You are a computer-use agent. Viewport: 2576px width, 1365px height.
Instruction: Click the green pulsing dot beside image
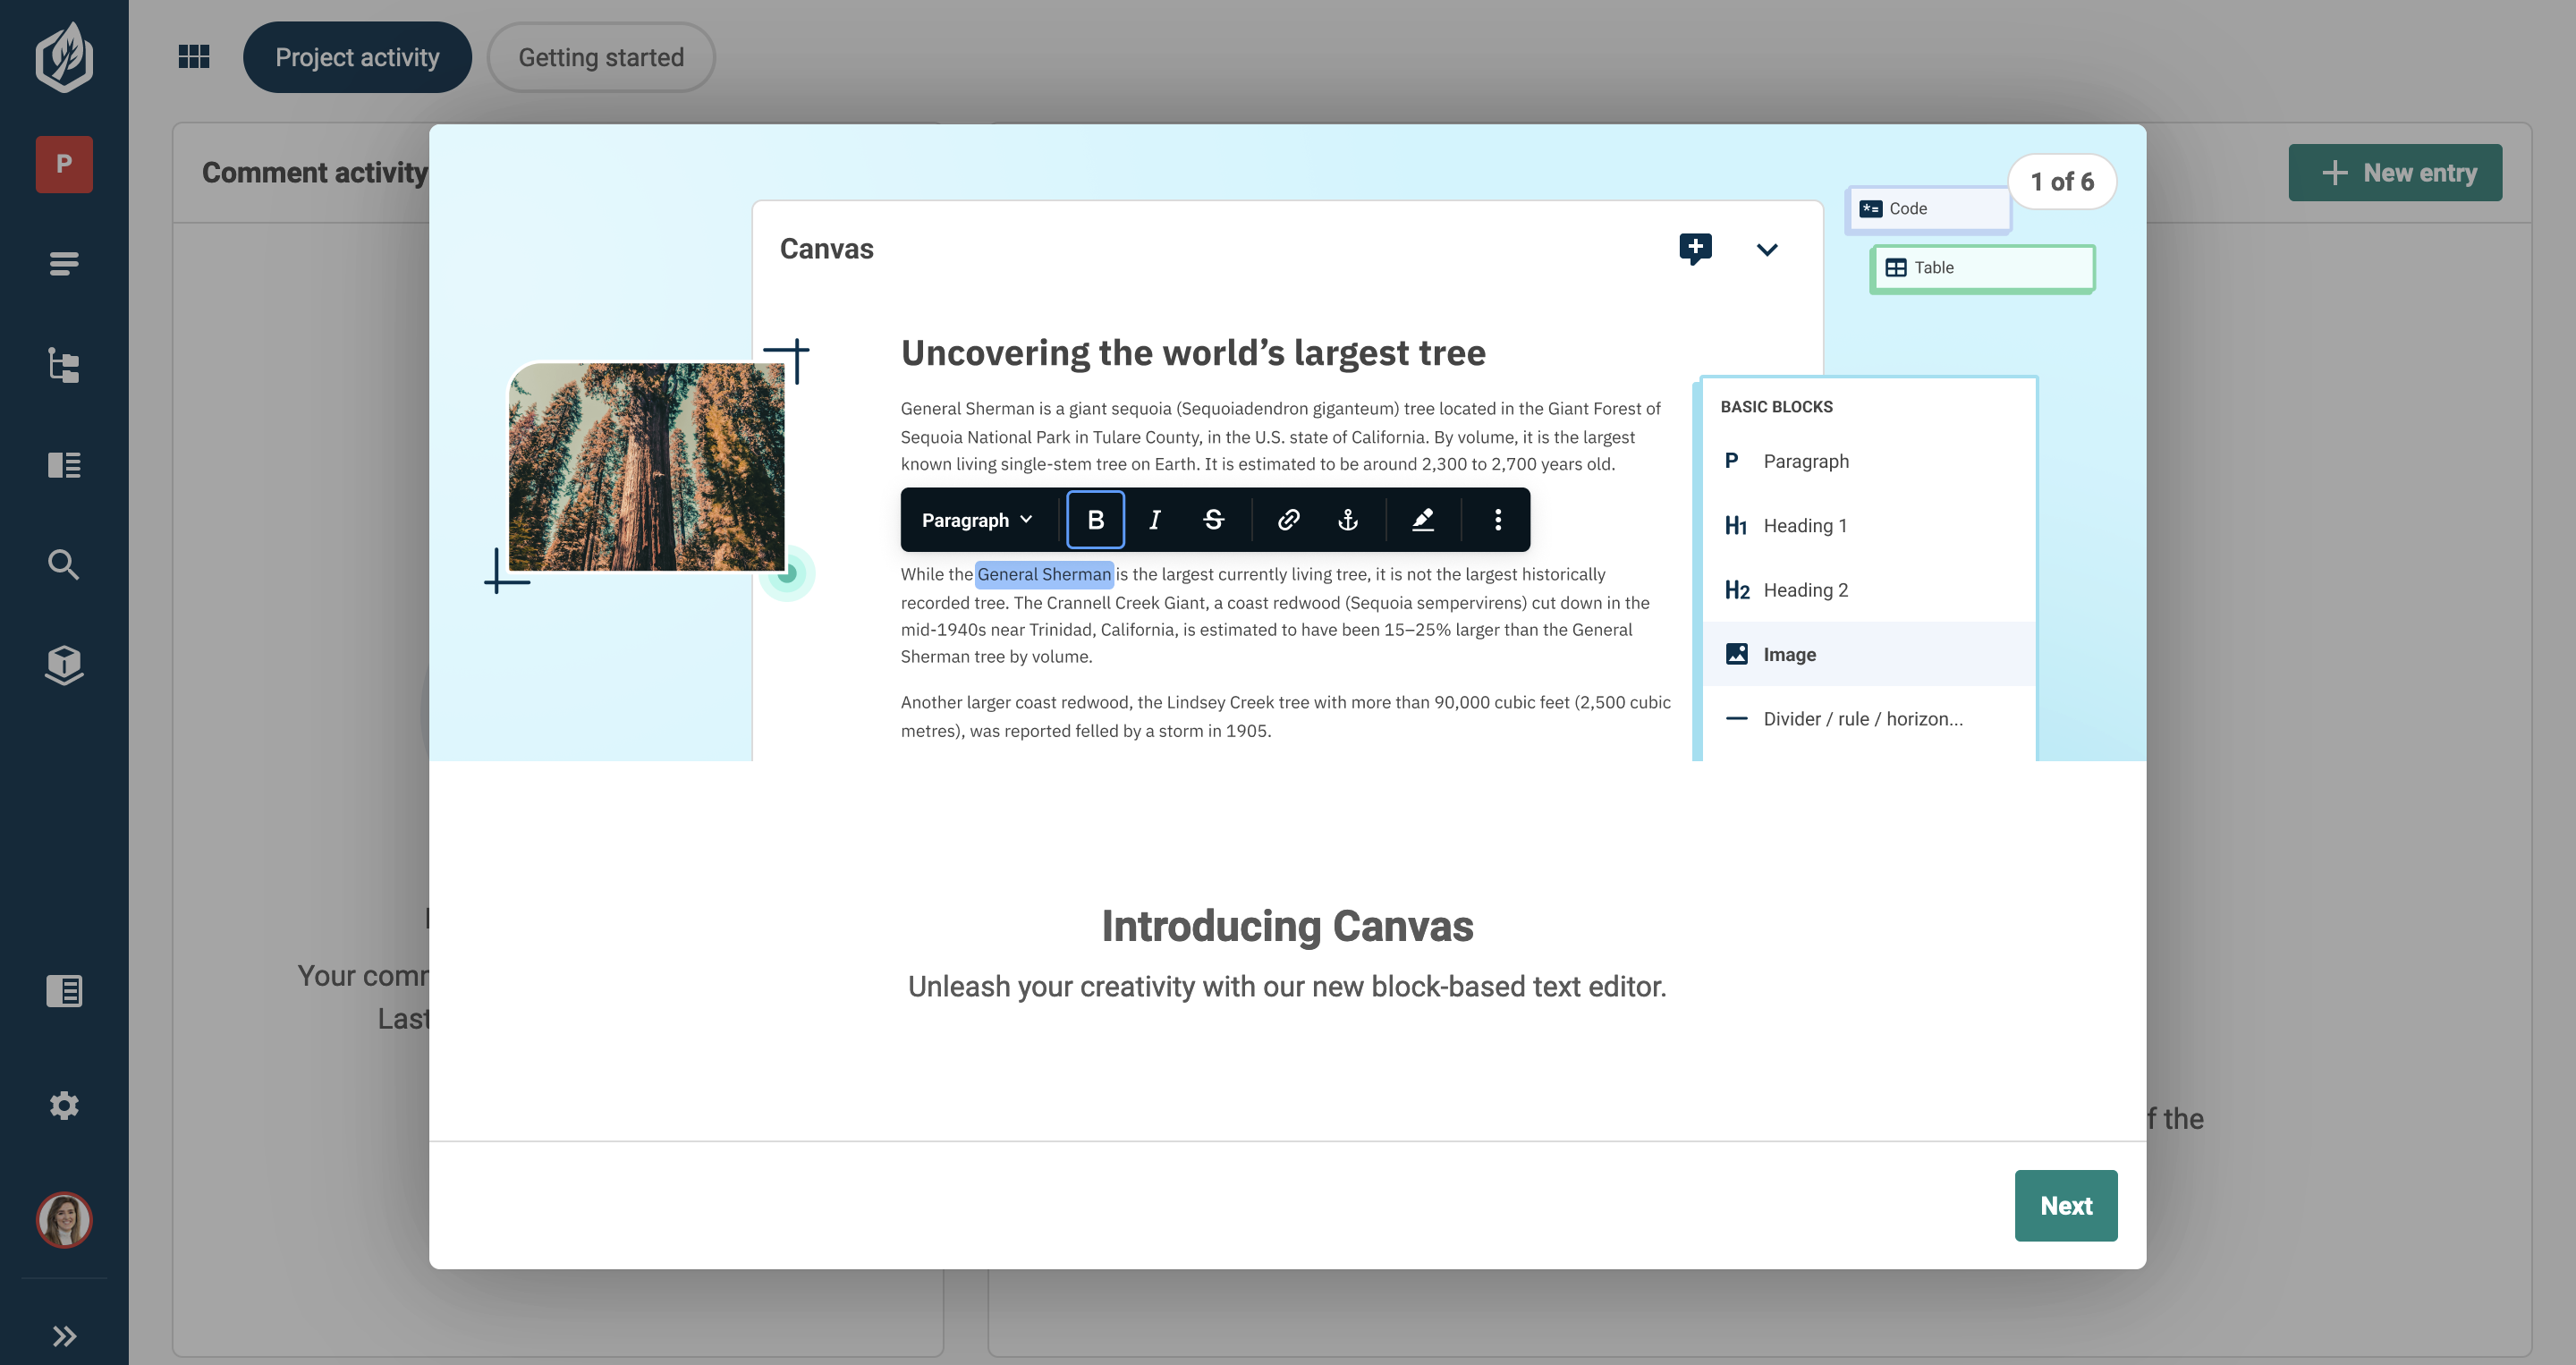787,574
